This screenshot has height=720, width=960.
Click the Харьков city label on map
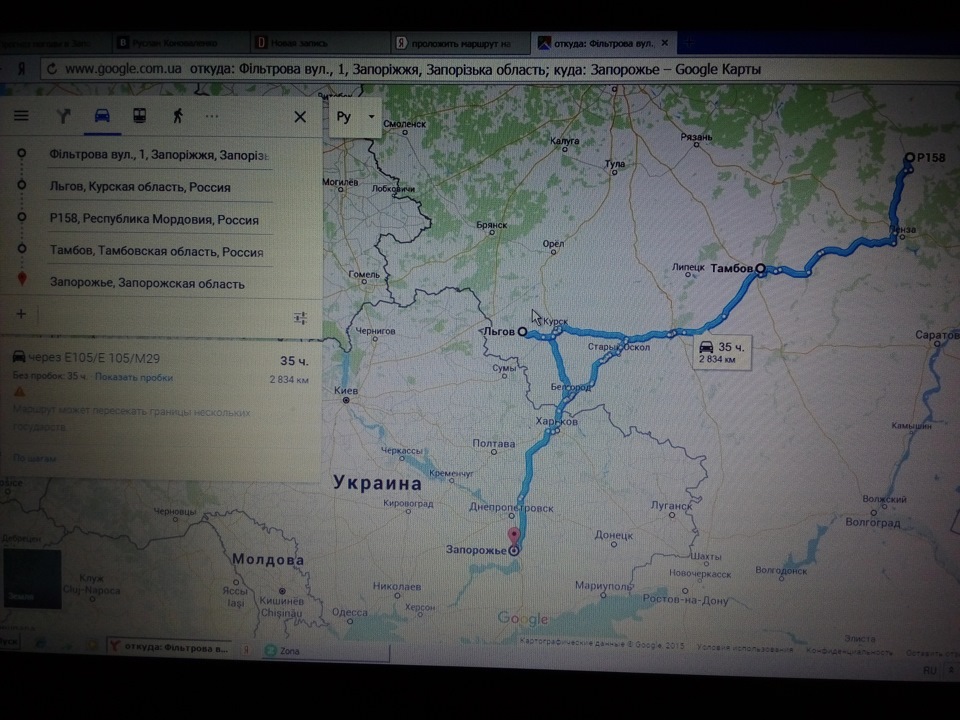[x=557, y=421]
